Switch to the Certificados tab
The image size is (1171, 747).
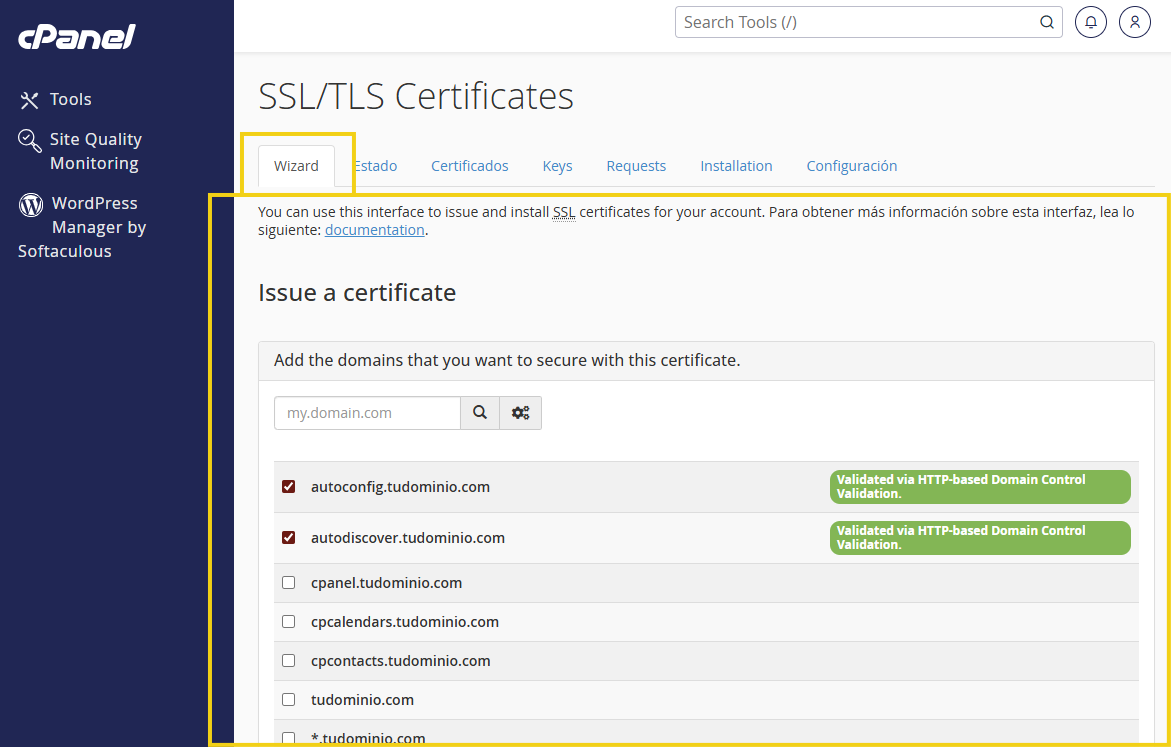coord(470,166)
